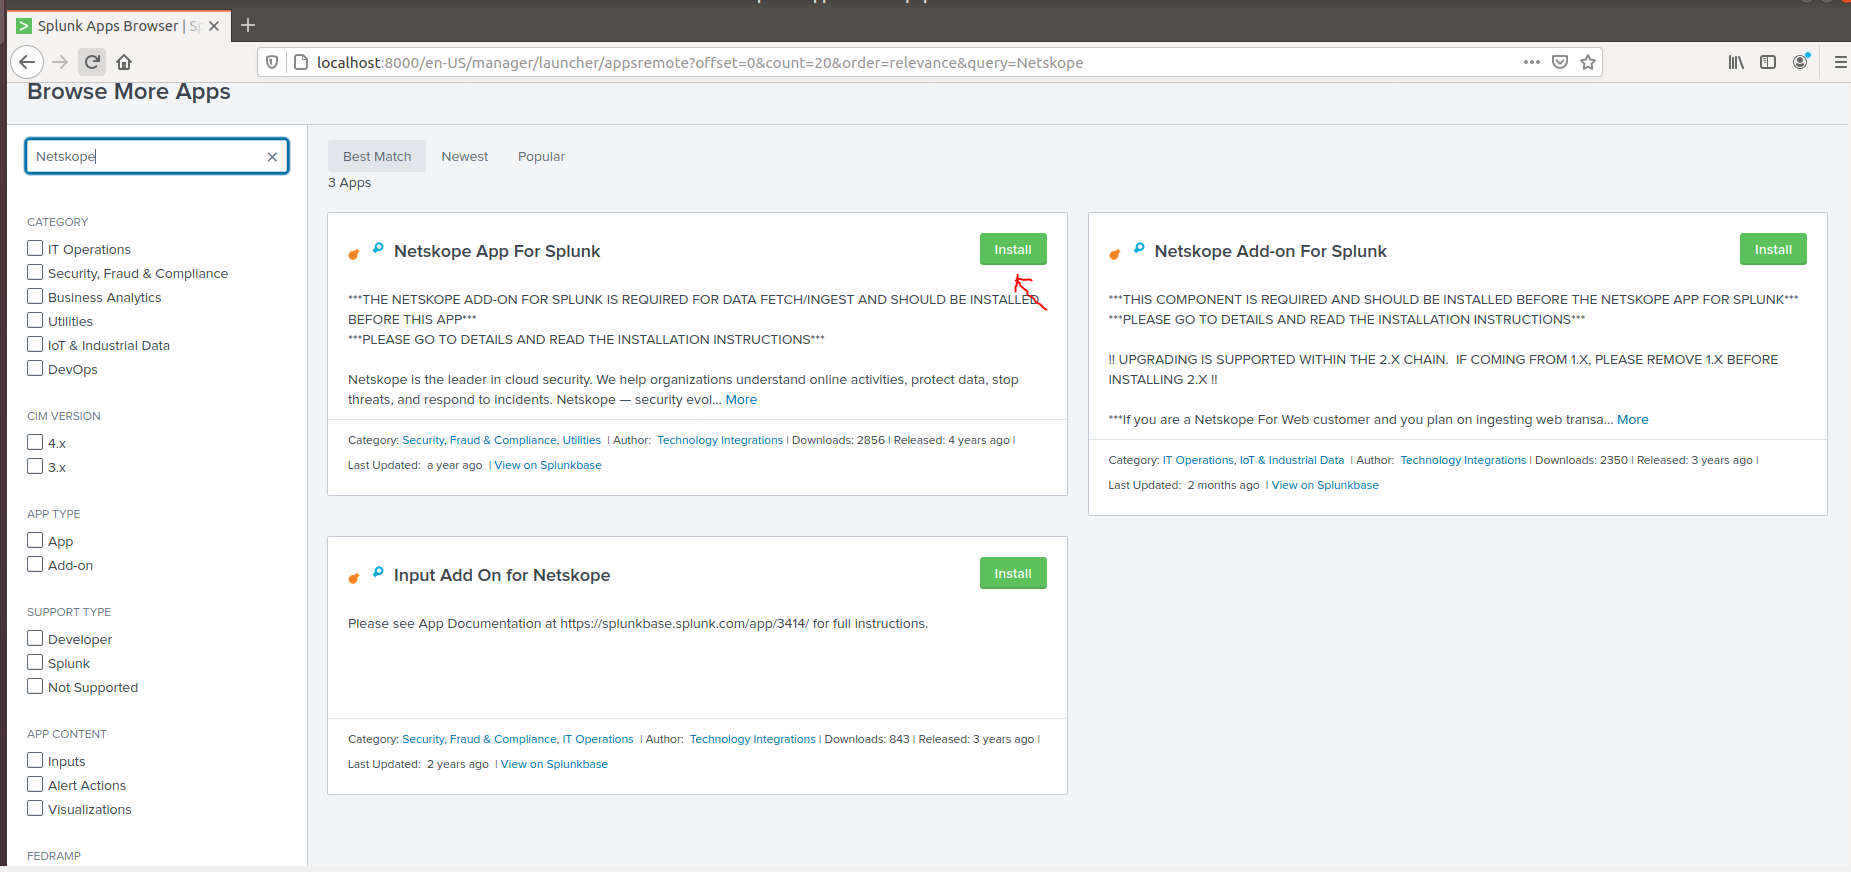Click the Input Add On for Netskope title
Viewport: 1851px width, 872px height.
(x=502, y=575)
